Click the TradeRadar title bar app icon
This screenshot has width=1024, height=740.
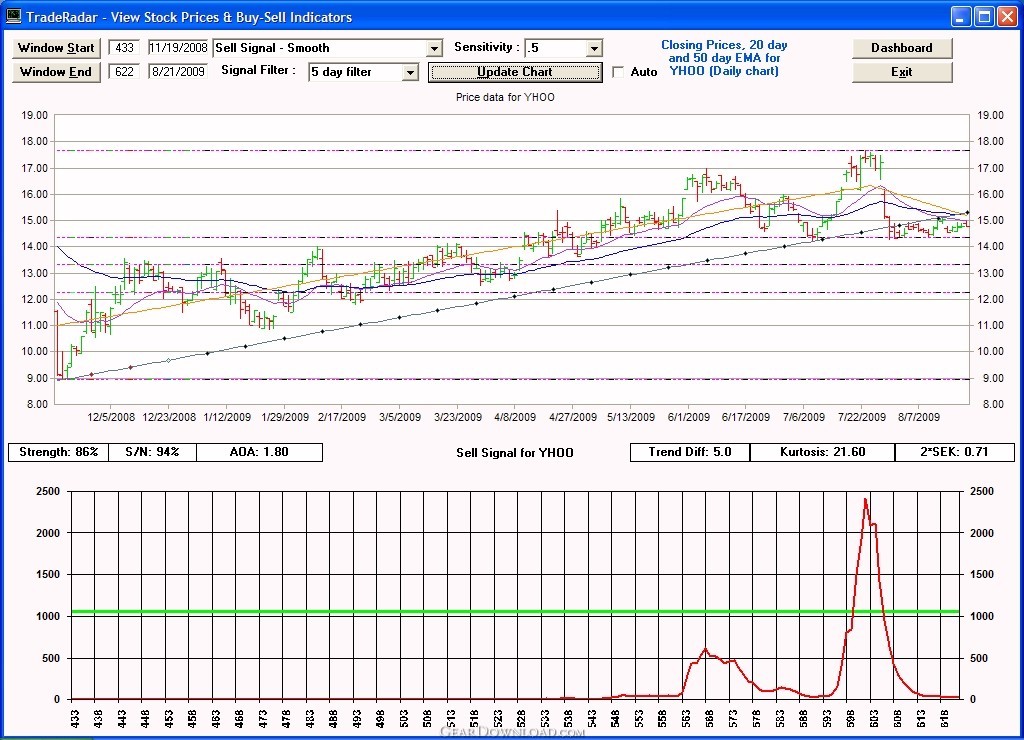point(13,16)
